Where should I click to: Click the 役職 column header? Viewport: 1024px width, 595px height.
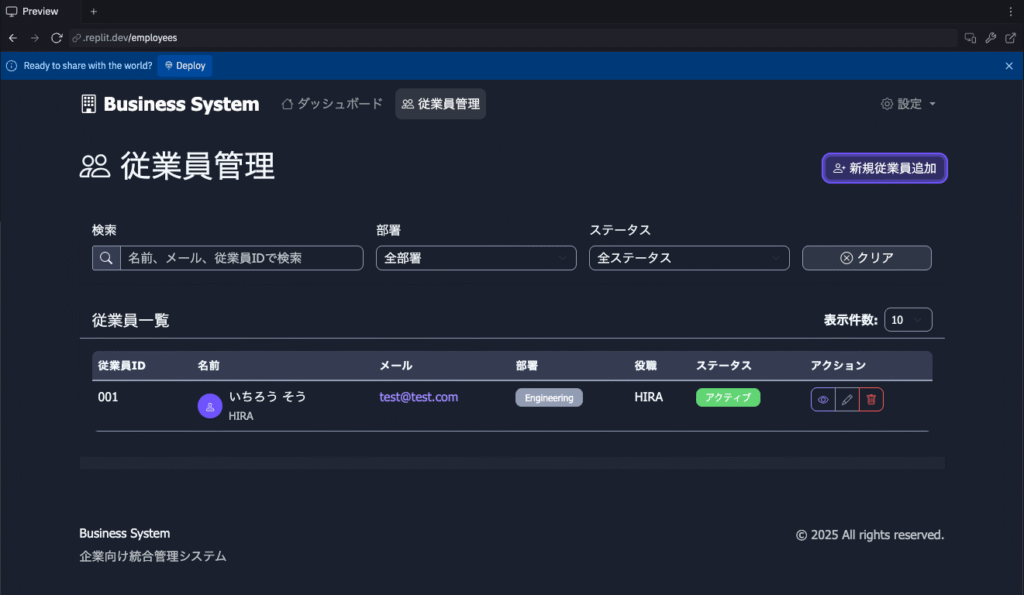(x=645, y=366)
